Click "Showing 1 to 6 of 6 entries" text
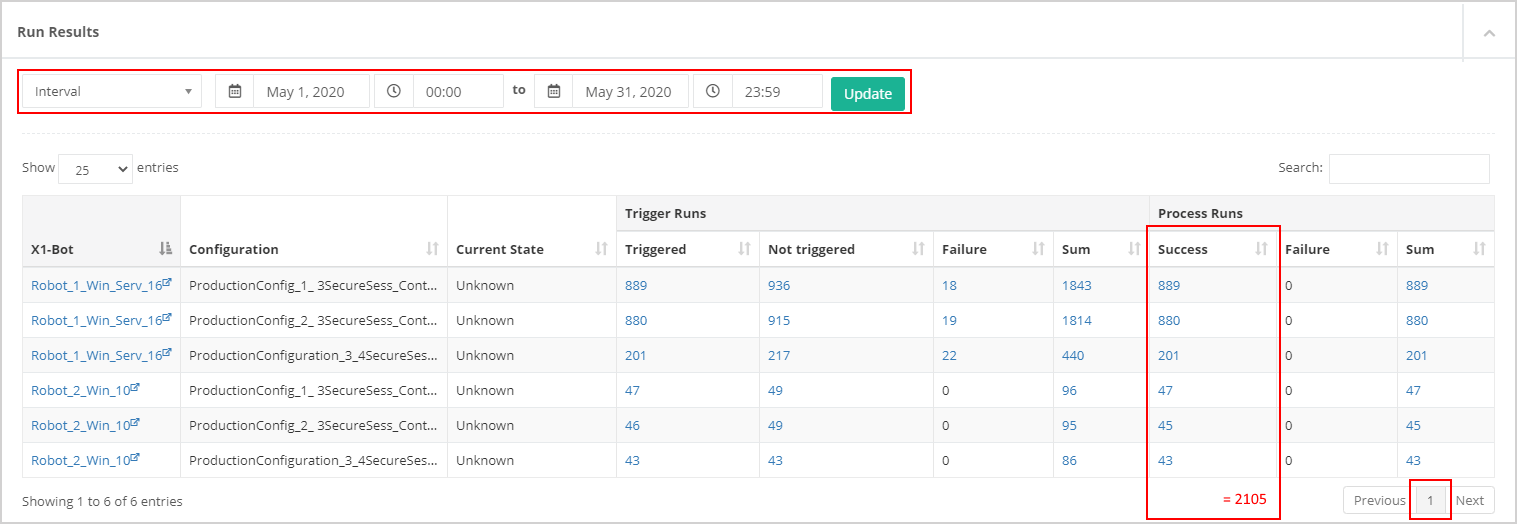This screenshot has height=524, width=1517. tap(102, 501)
